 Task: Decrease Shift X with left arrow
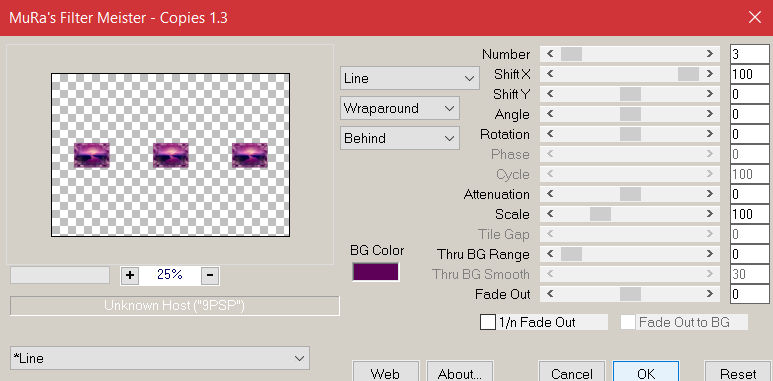tap(550, 74)
